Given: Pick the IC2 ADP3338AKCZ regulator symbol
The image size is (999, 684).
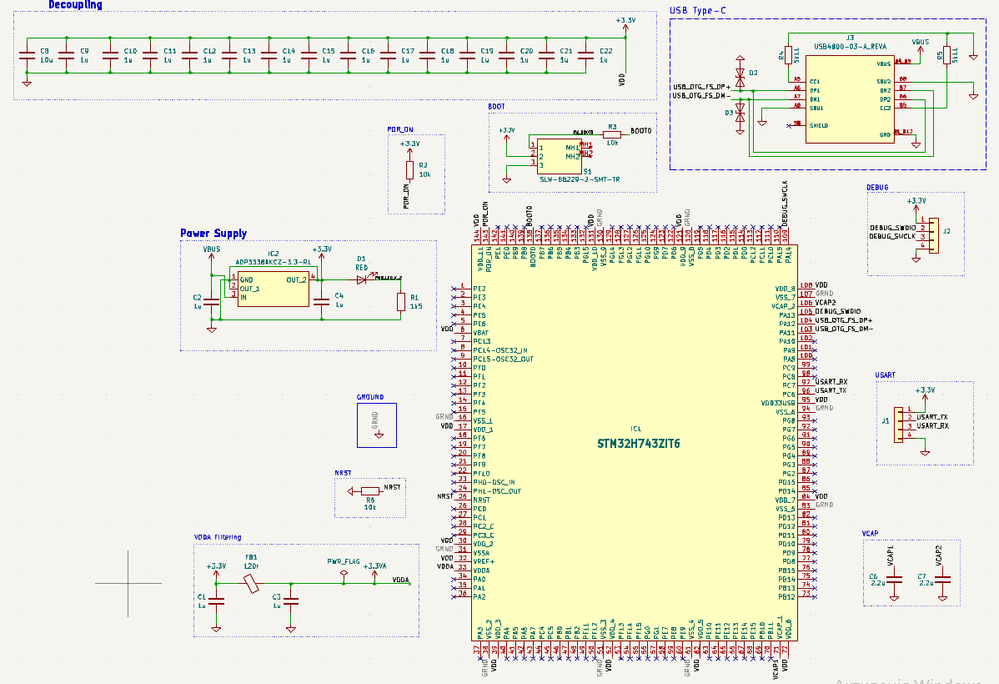Looking at the screenshot, I should click(273, 290).
